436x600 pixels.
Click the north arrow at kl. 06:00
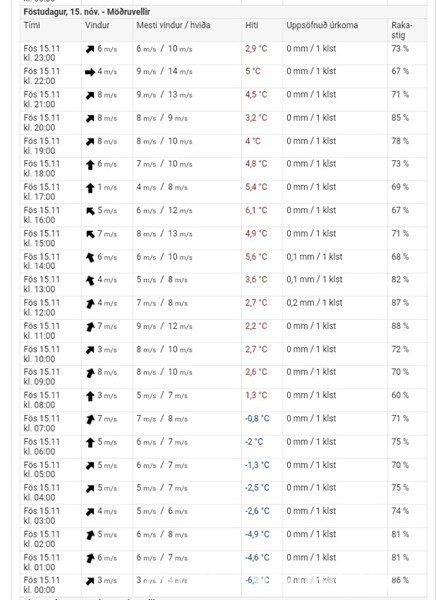tap(90, 443)
